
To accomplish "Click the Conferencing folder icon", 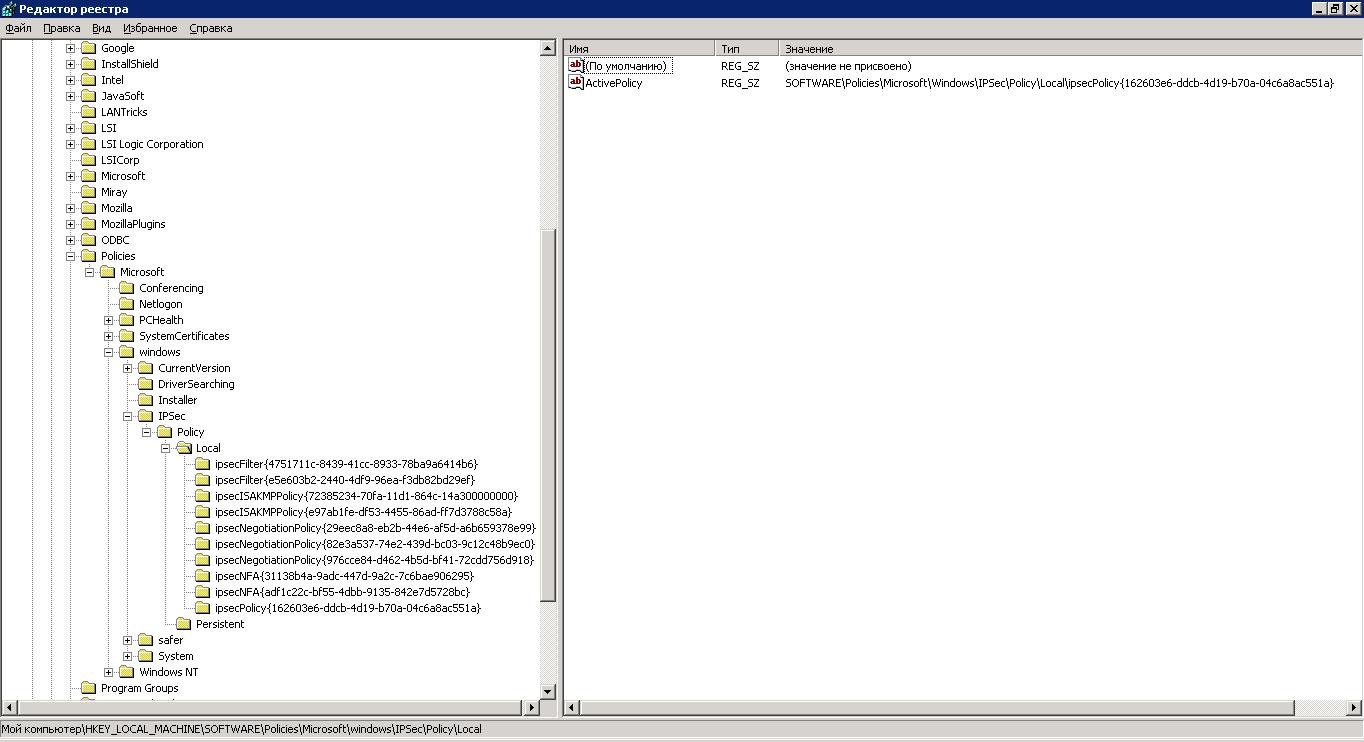I will [126, 288].
